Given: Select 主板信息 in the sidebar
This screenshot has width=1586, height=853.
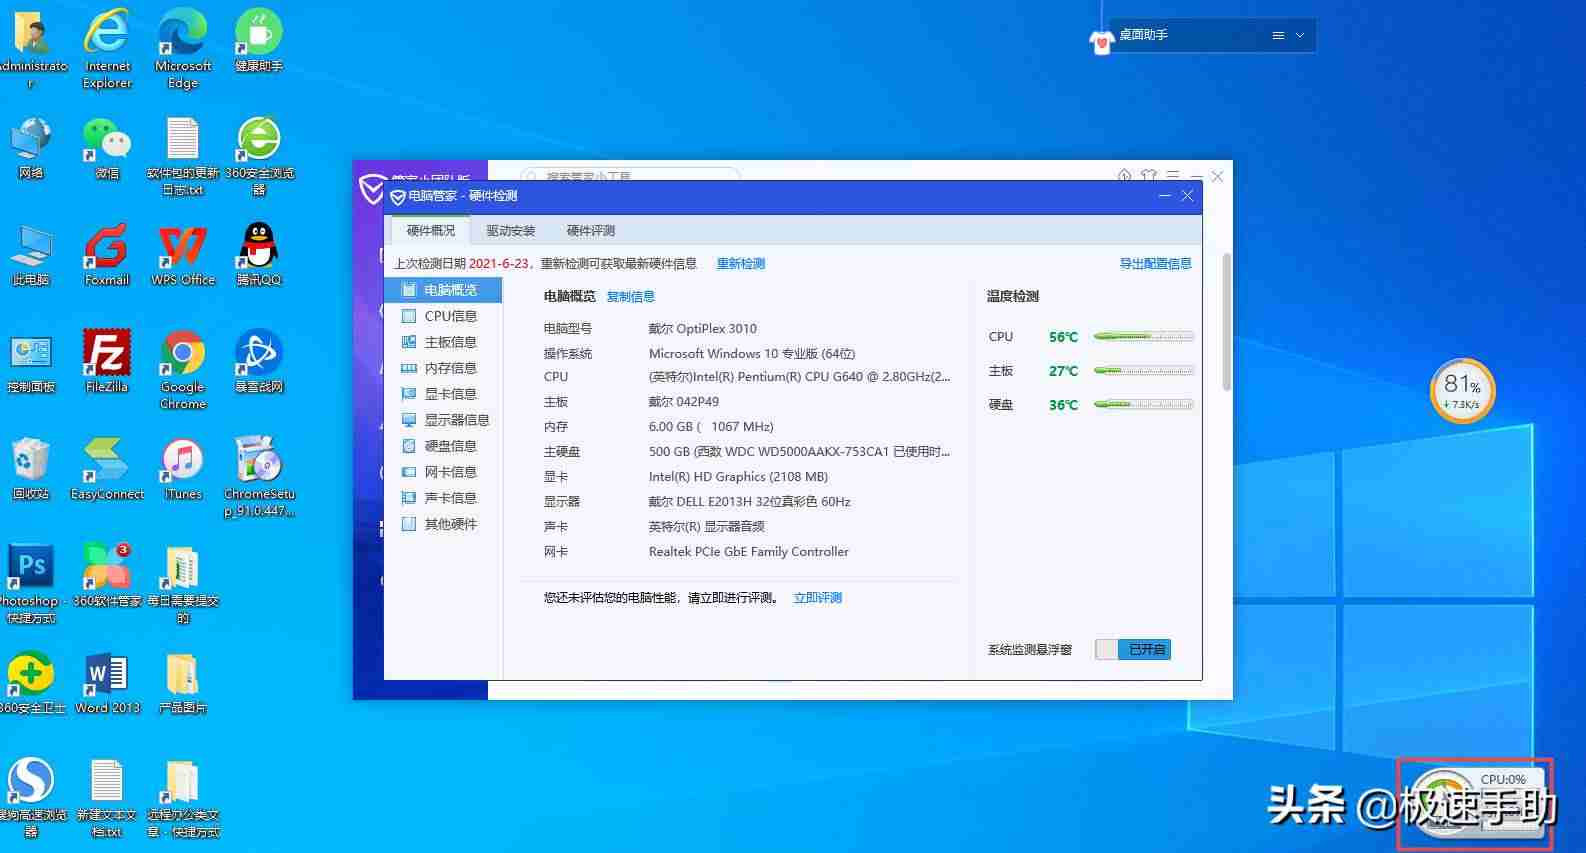Looking at the screenshot, I should point(443,342).
